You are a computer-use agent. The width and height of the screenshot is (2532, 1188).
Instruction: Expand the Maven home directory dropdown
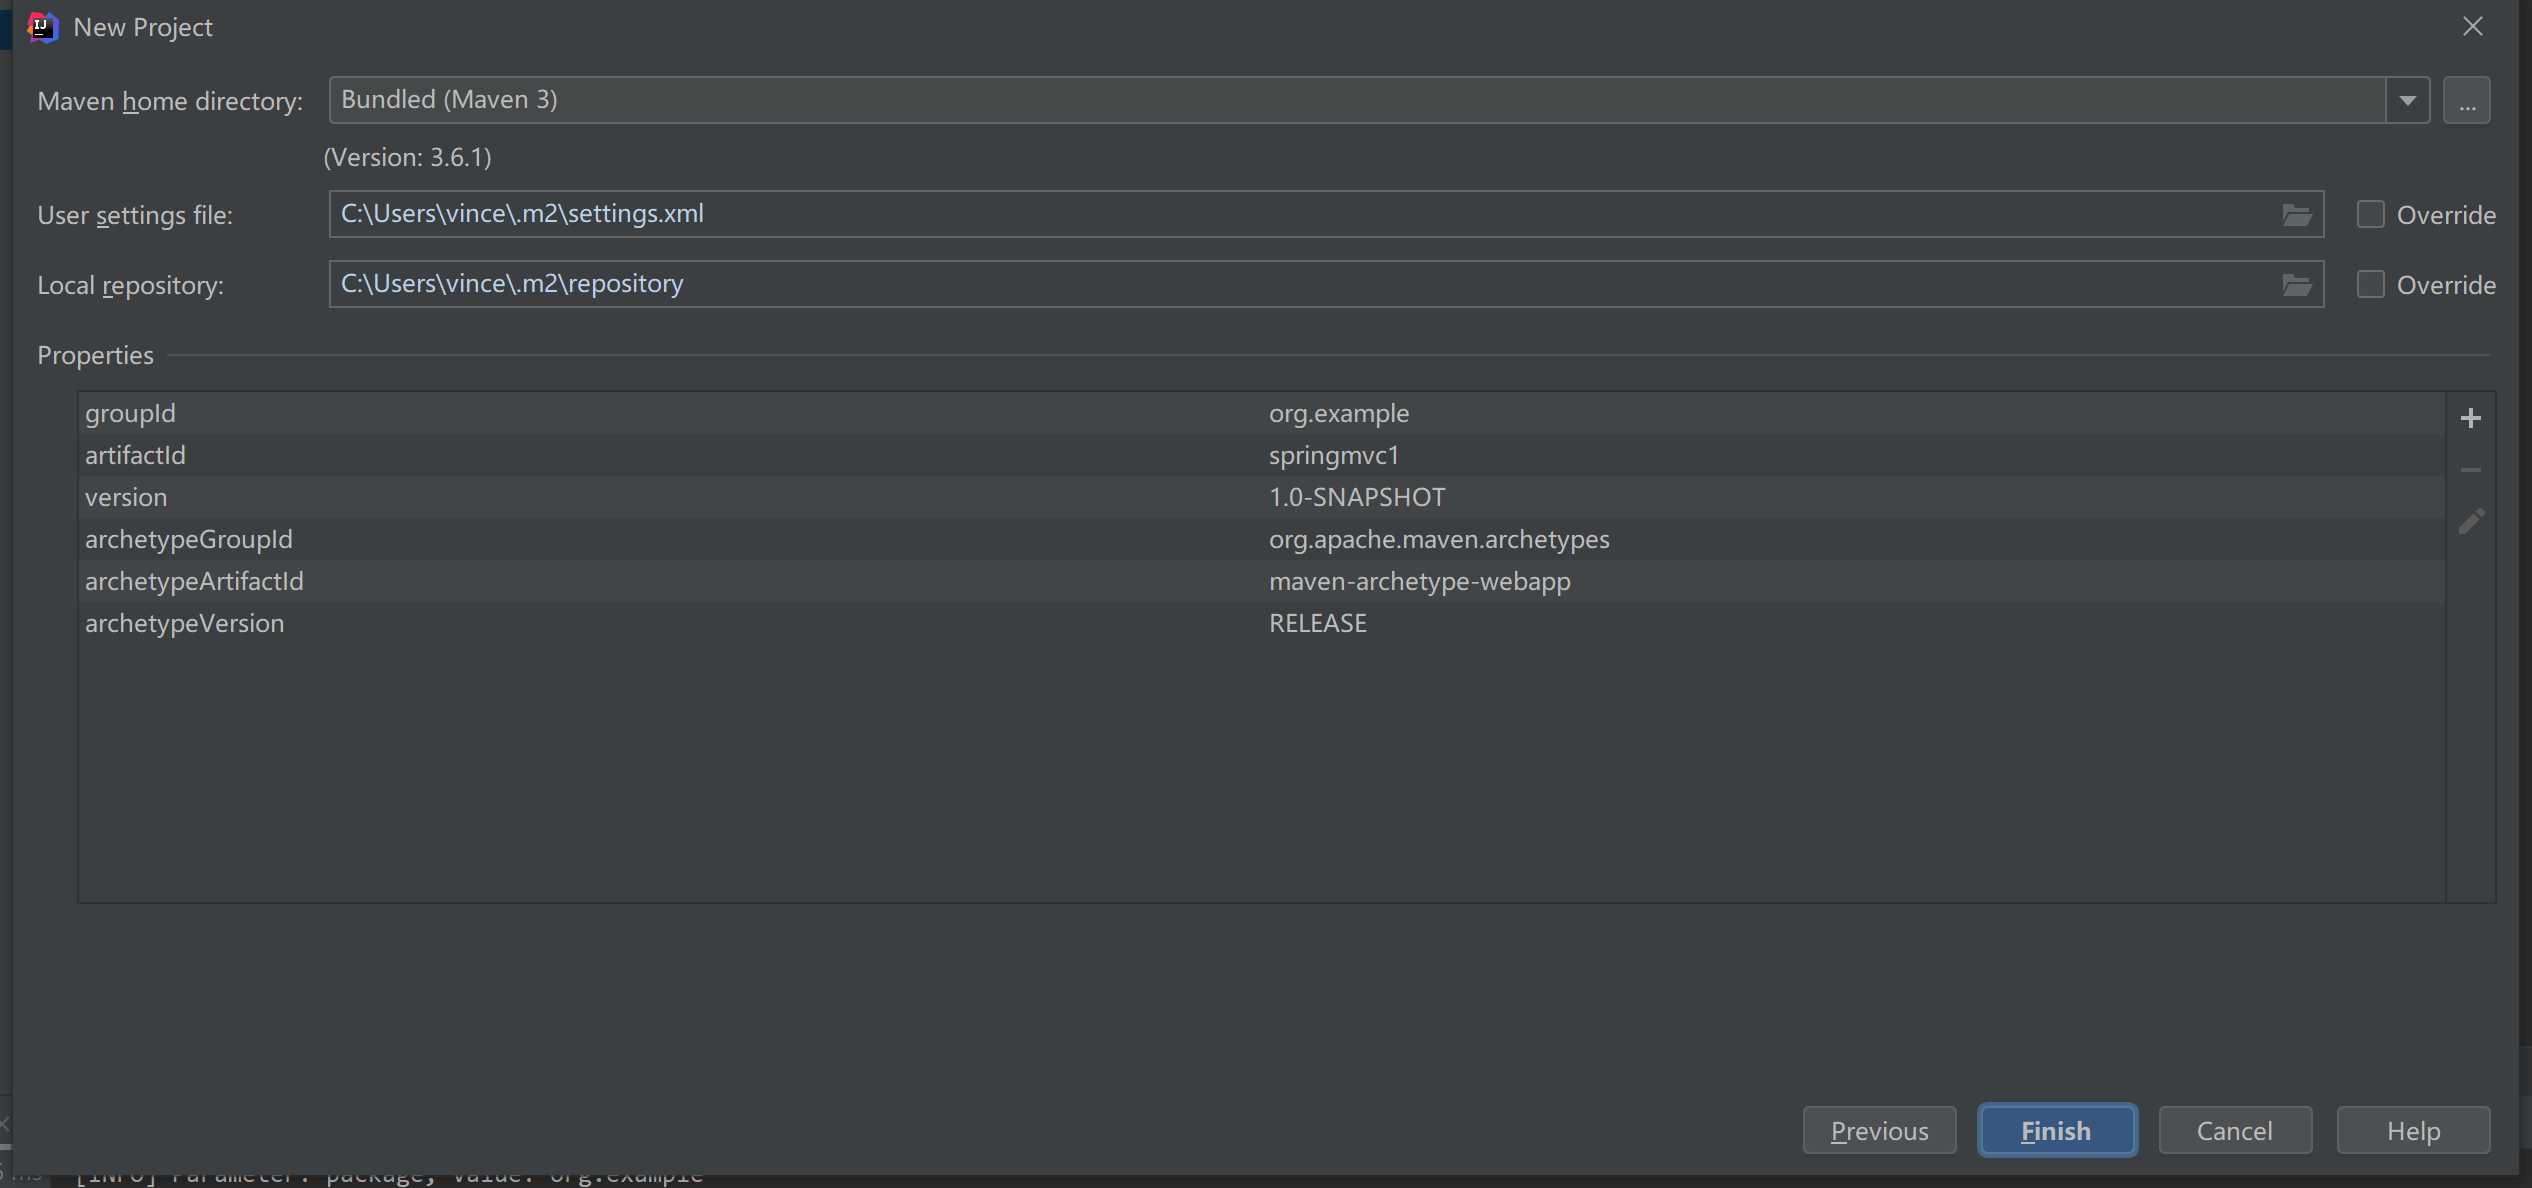(x=2408, y=98)
